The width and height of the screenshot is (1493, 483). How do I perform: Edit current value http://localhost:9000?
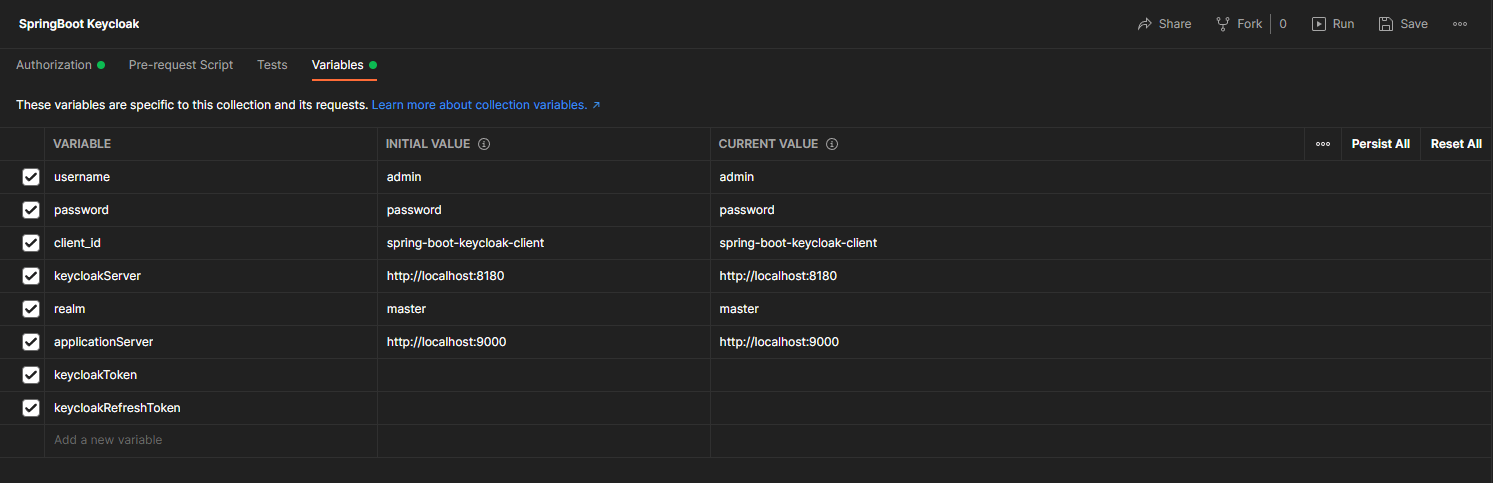[x=1101, y=342]
